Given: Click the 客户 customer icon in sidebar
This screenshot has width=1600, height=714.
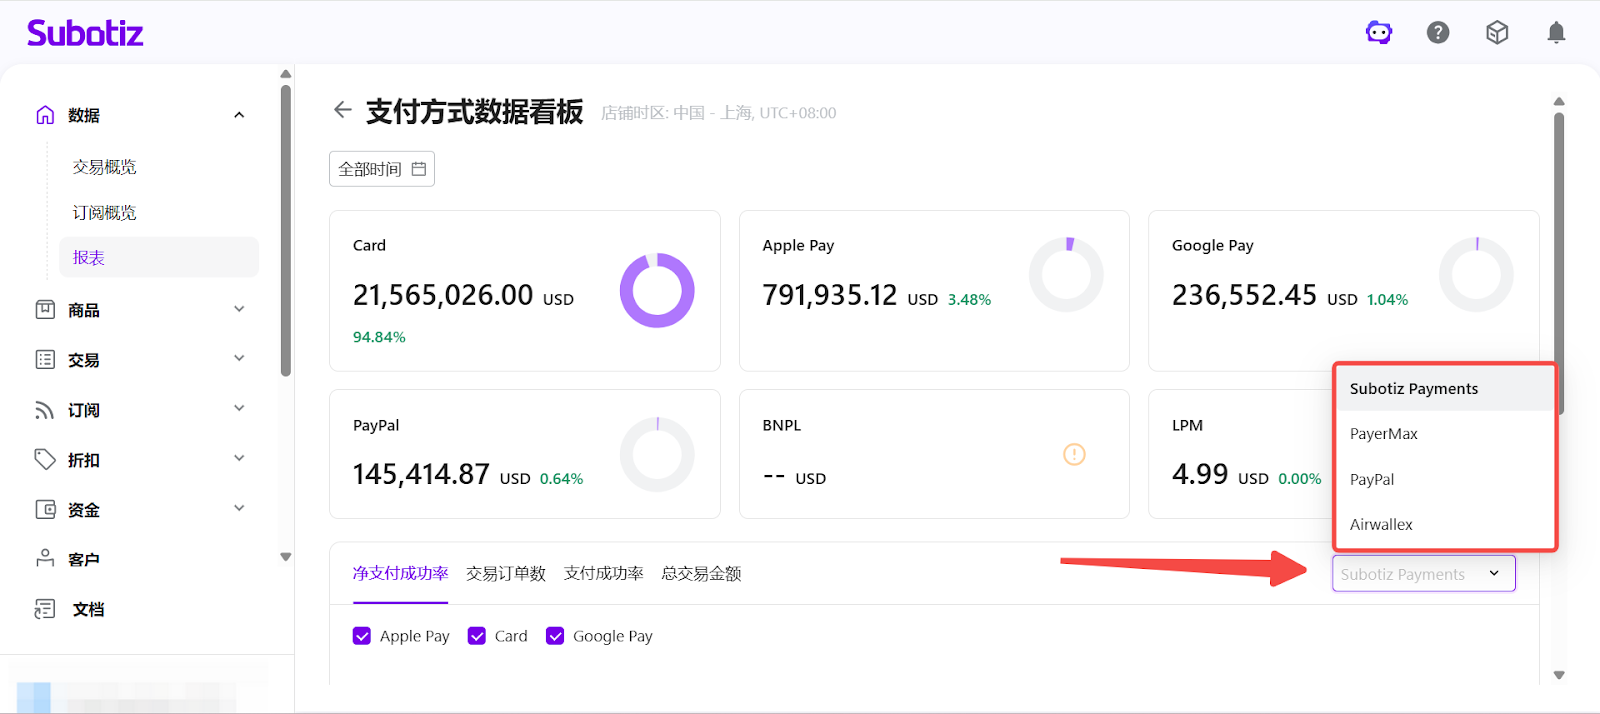Looking at the screenshot, I should [x=45, y=559].
